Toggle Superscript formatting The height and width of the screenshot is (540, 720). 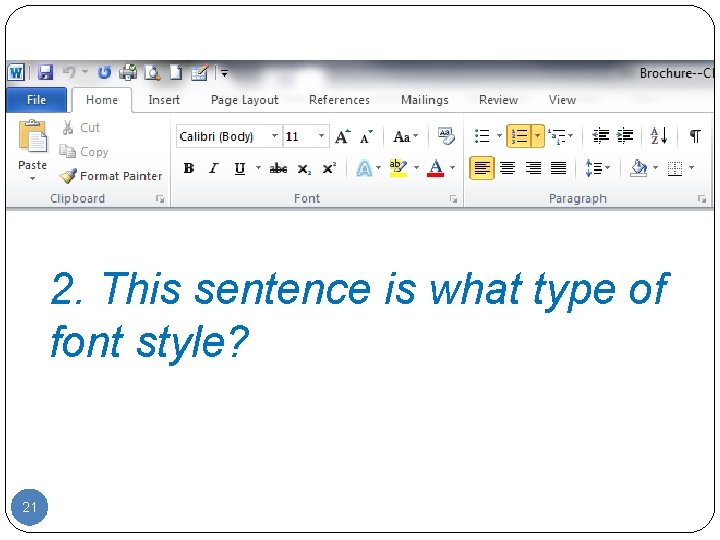point(329,169)
